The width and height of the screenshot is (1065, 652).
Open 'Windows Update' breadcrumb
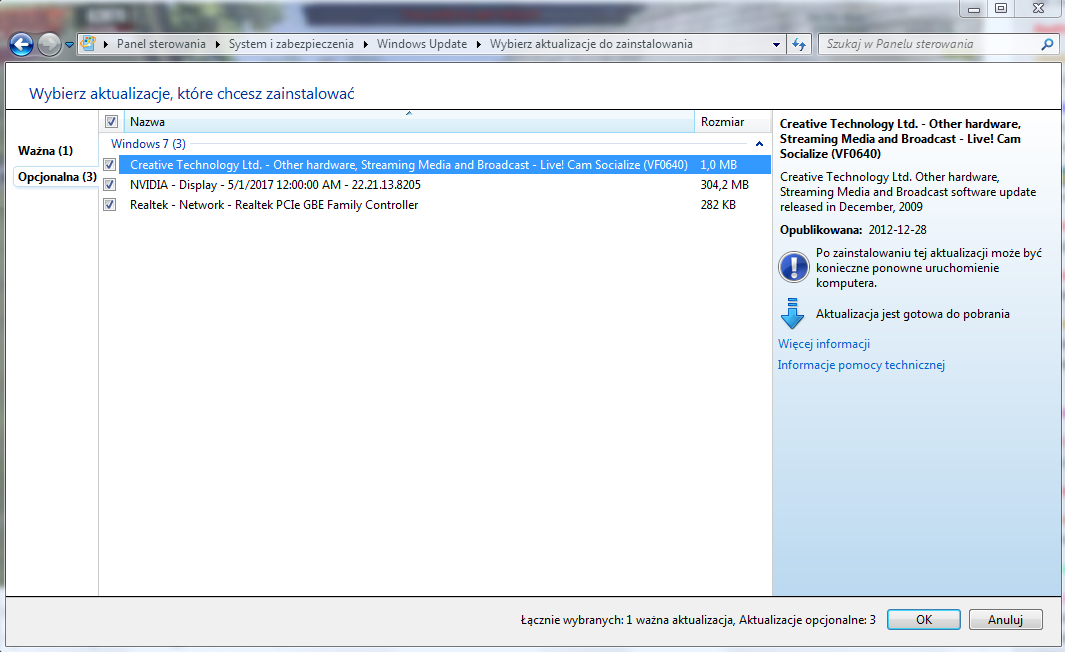(x=422, y=44)
